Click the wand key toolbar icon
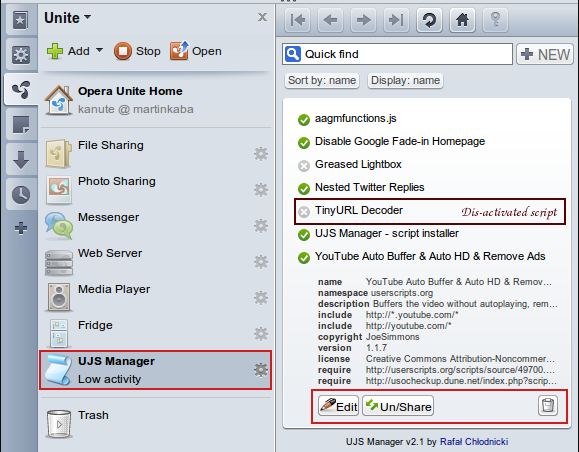Screen dimensions: 579x452 coord(496,20)
